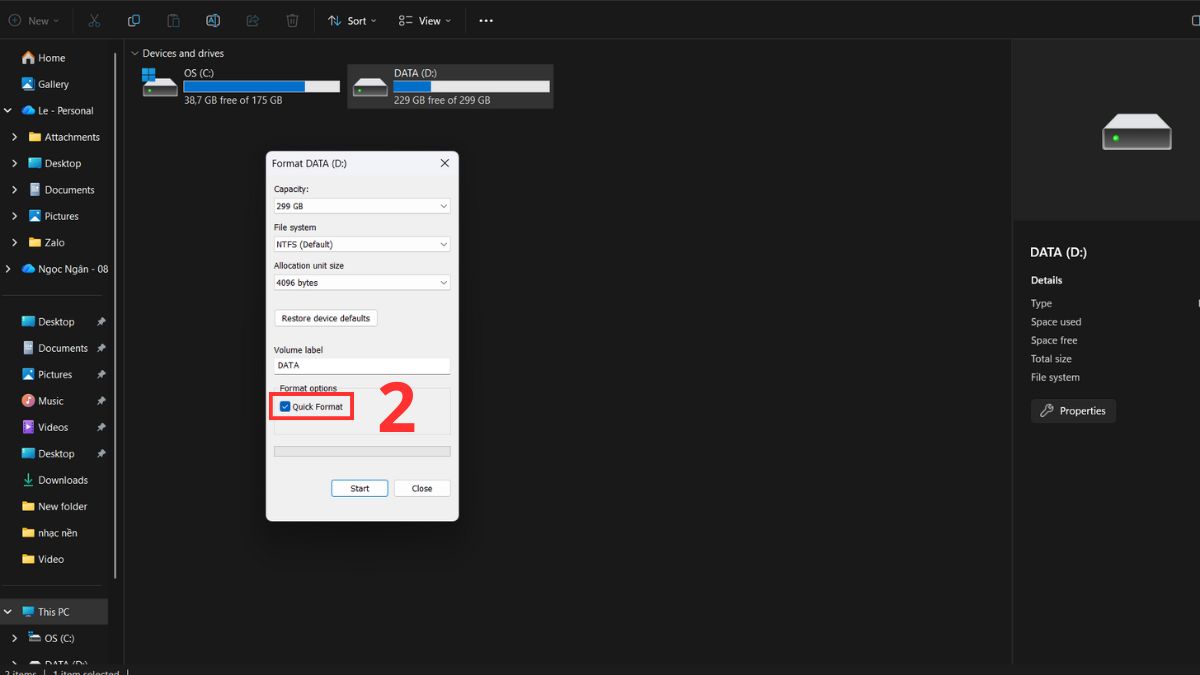Click the Copy icon in the toolbar
The image size is (1200, 675).
(x=134, y=20)
